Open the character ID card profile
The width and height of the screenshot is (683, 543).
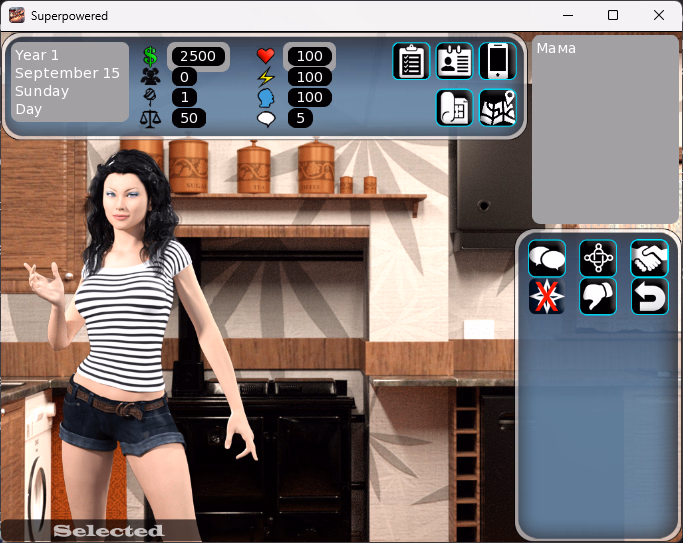click(455, 61)
